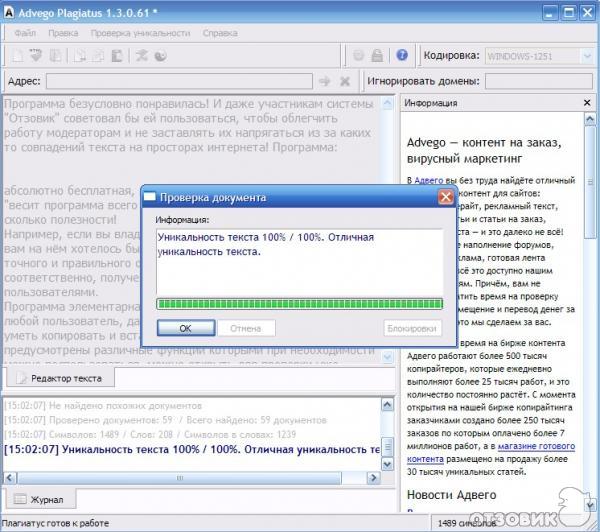Click text editor scrollbar up arrow
The image size is (600, 532).
[x=388, y=104]
